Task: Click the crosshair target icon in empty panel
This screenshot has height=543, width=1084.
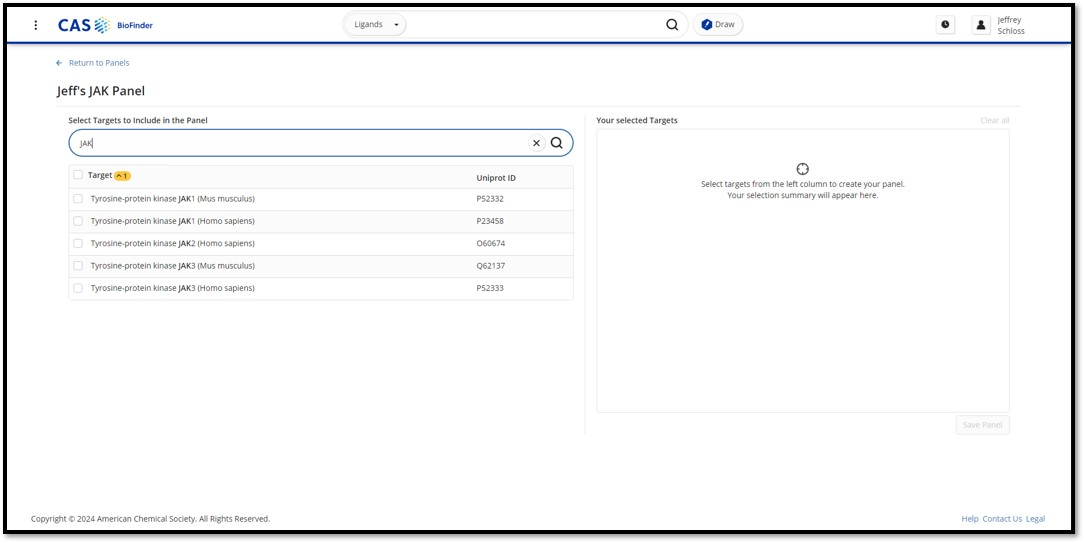Action: (x=803, y=169)
